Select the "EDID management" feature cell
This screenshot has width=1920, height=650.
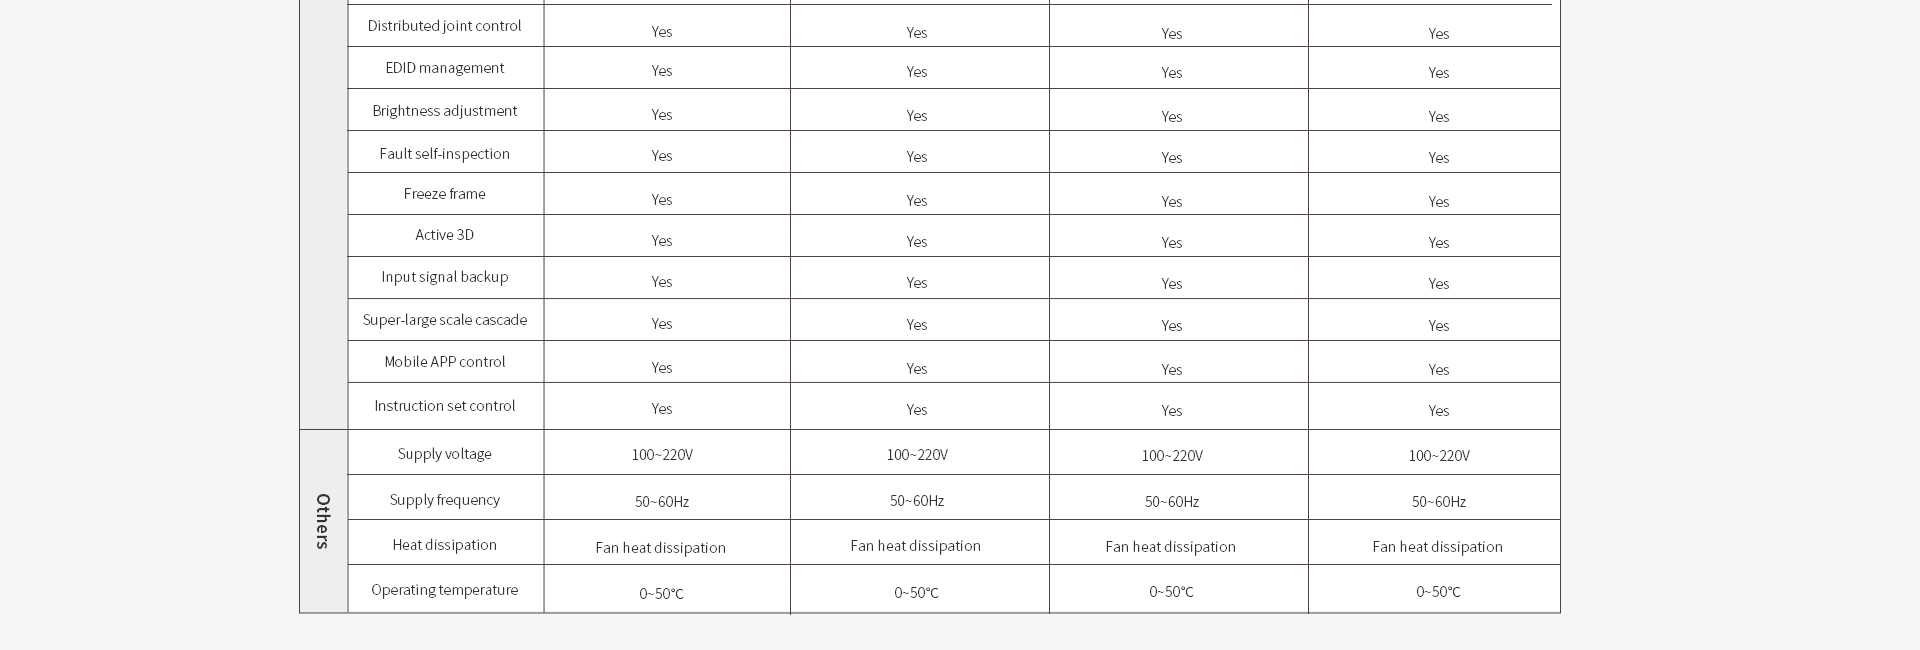pos(444,68)
